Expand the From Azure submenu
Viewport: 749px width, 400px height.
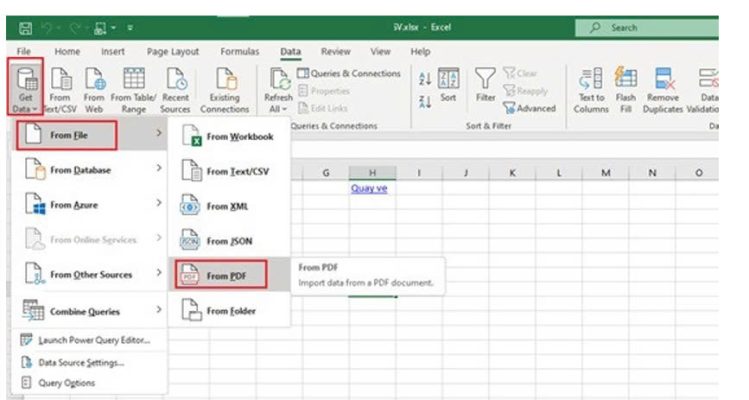click(x=90, y=205)
